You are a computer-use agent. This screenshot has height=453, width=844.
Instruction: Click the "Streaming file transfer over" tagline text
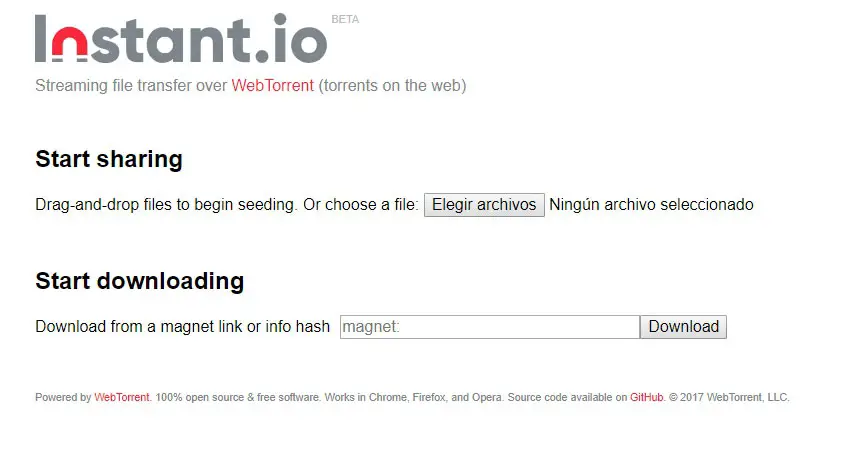coord(131,85)
